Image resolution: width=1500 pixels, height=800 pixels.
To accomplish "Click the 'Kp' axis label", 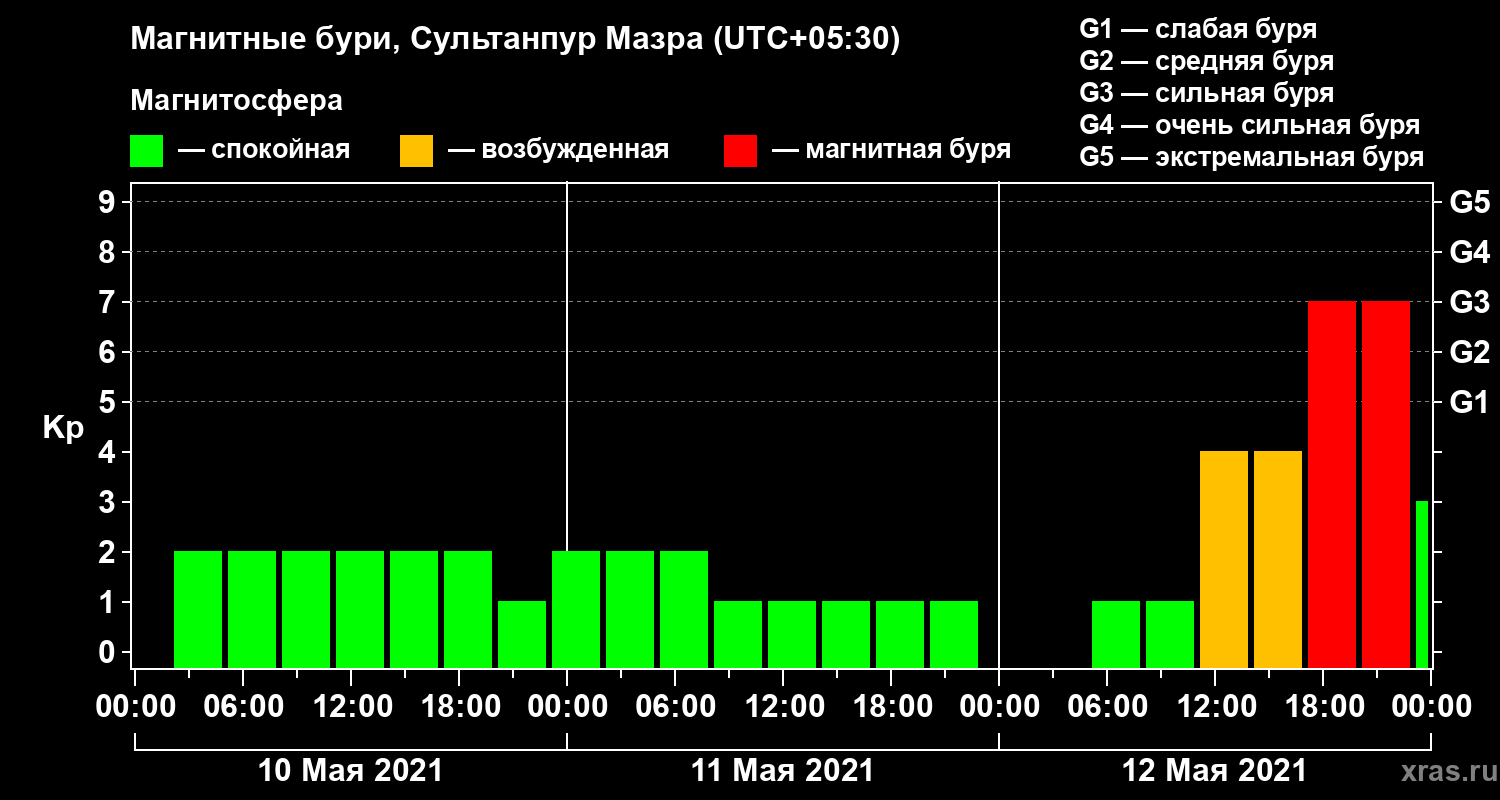I will pos(63,429).
